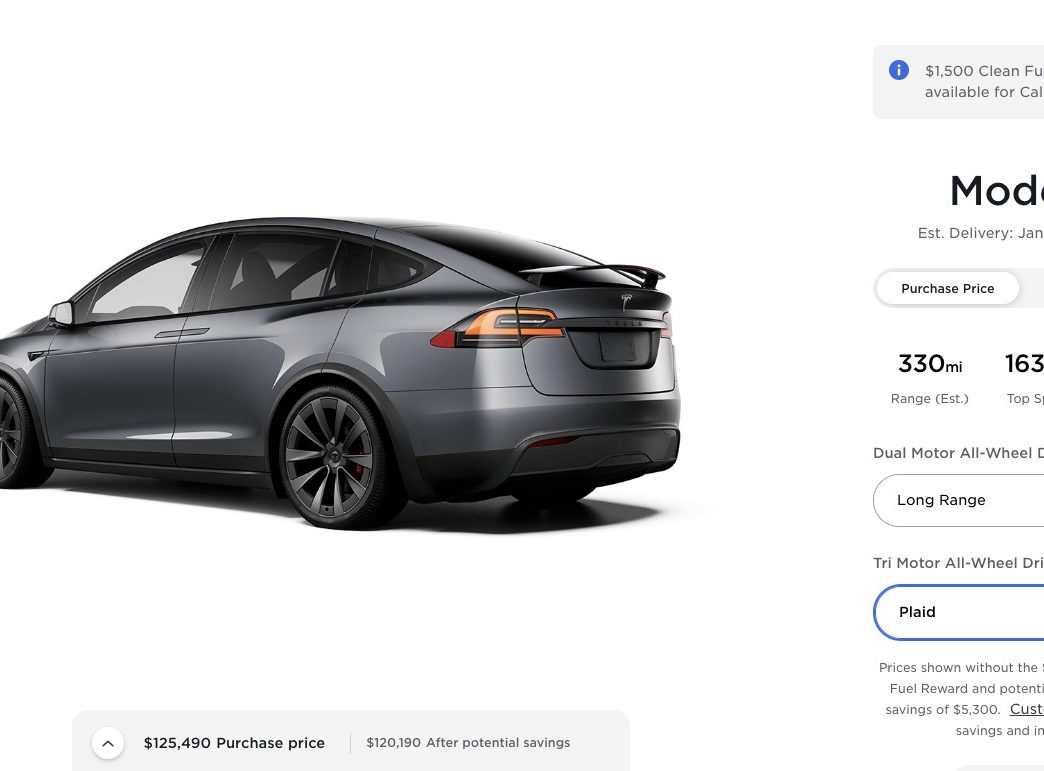1044x771 pixels.
Task: Click the $125,490 Purchase price text
Action: 234,743
